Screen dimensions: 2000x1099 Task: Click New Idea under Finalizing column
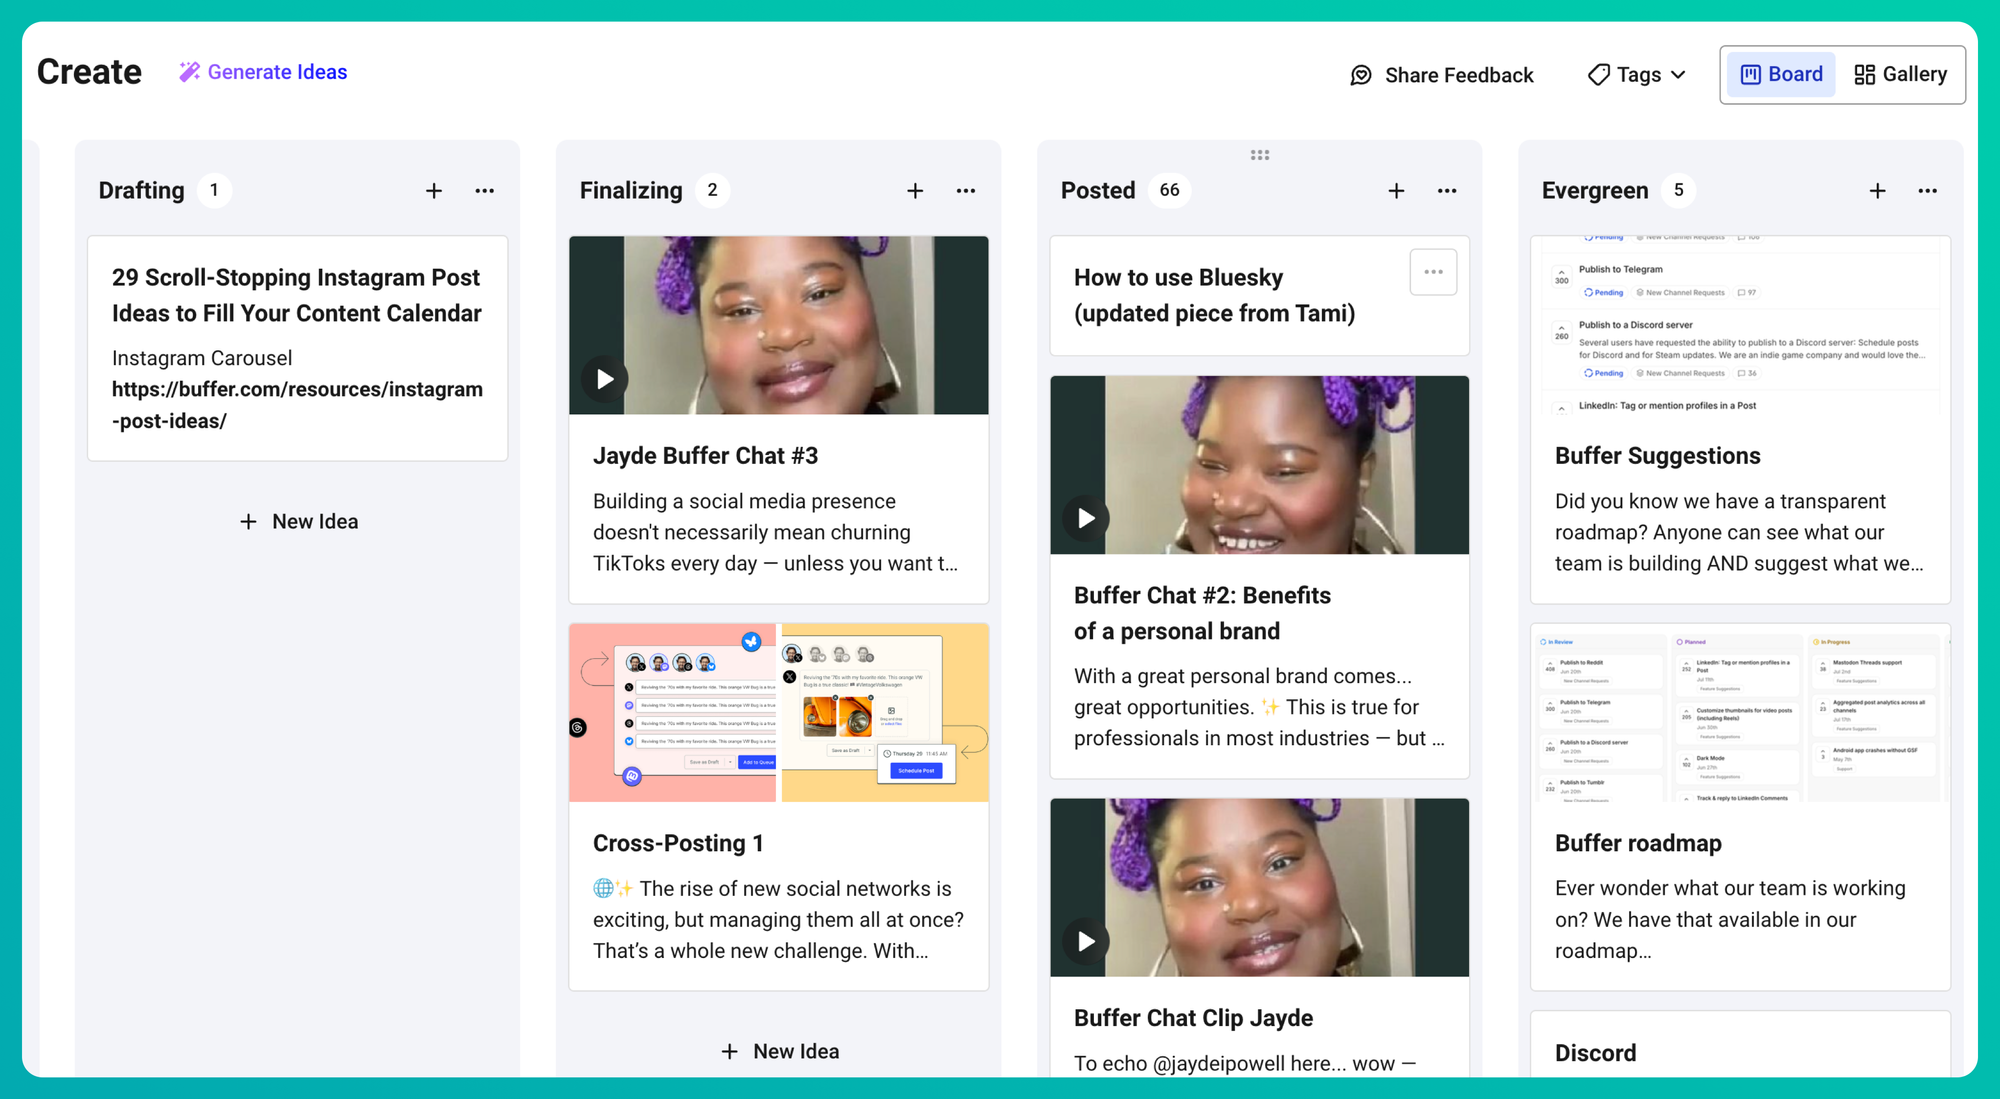point(779,1051)
